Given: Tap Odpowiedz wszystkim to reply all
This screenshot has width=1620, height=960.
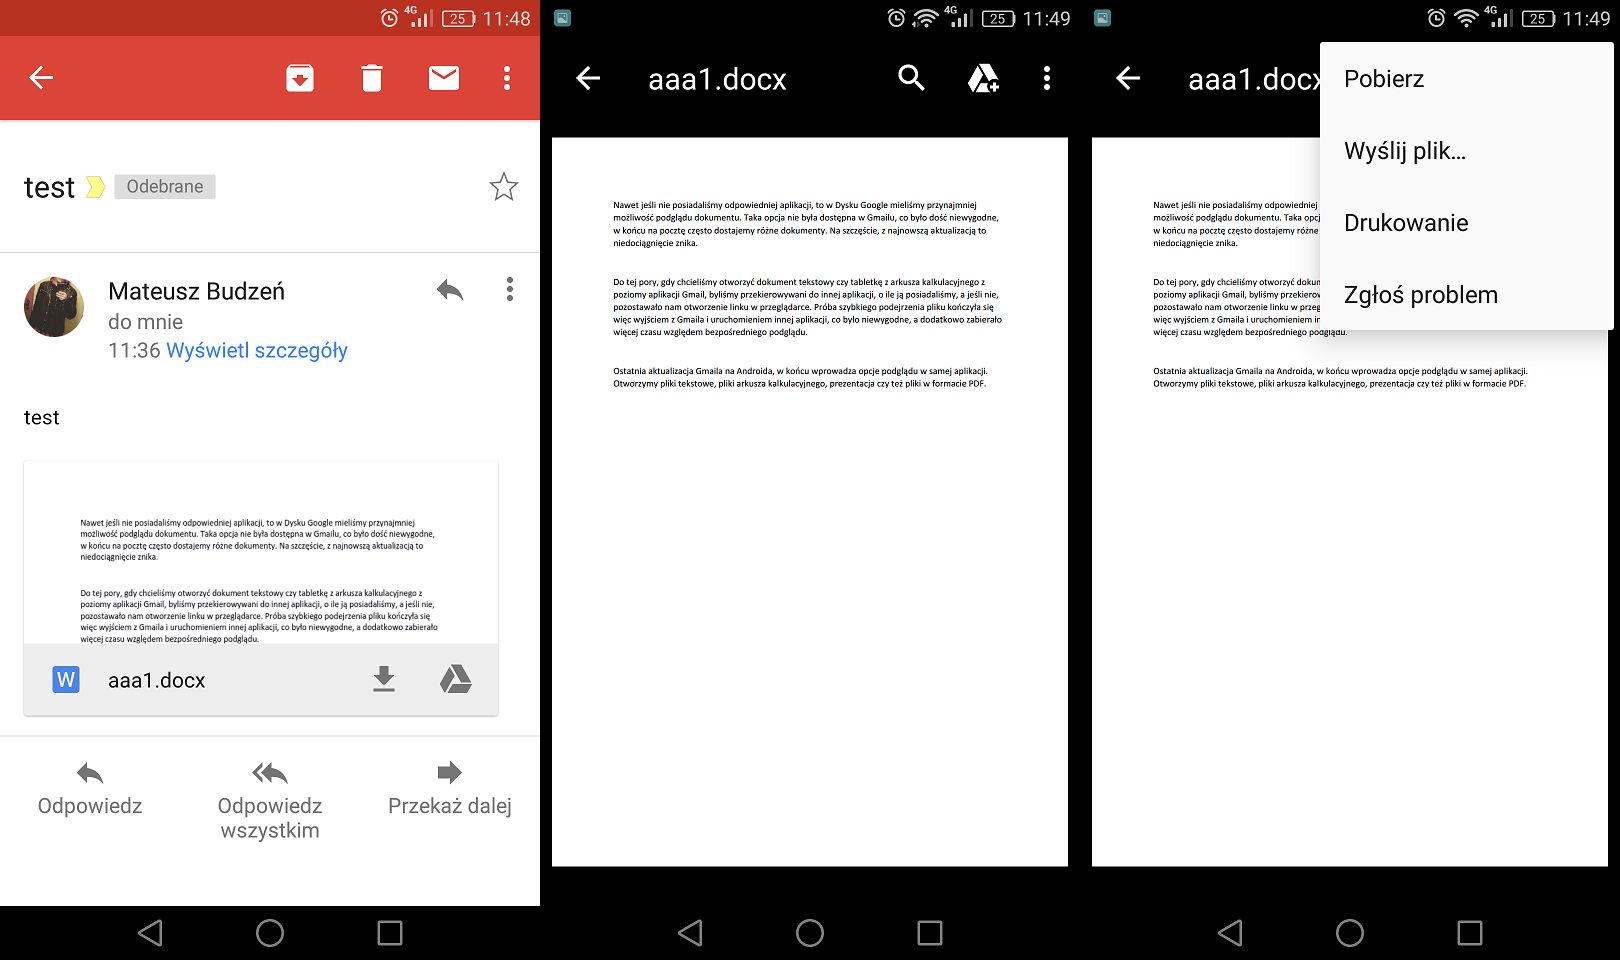Looking at the screenshot, I should point(270,801).
